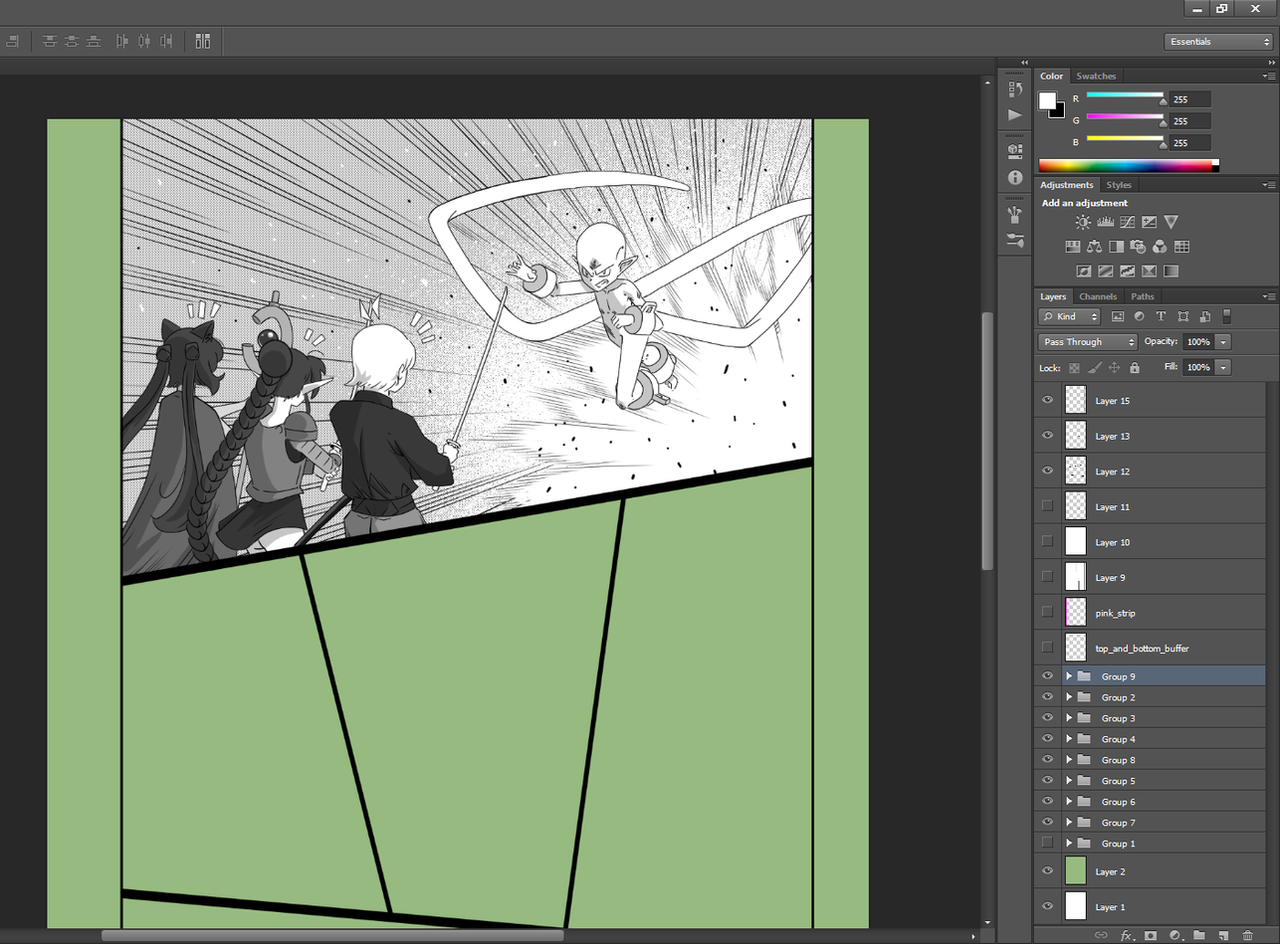Filter layers by smart objects icon
1280x944 pixels.
coord(1205,316)
